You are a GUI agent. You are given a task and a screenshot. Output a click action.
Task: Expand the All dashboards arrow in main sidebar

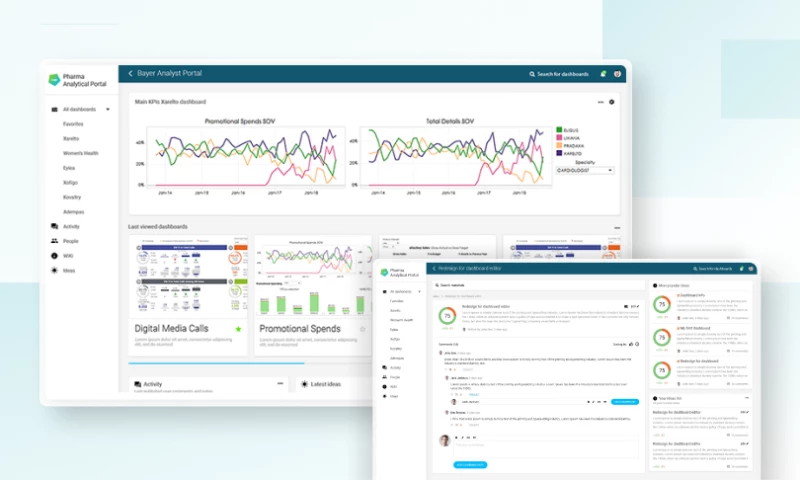pos(108,110)
